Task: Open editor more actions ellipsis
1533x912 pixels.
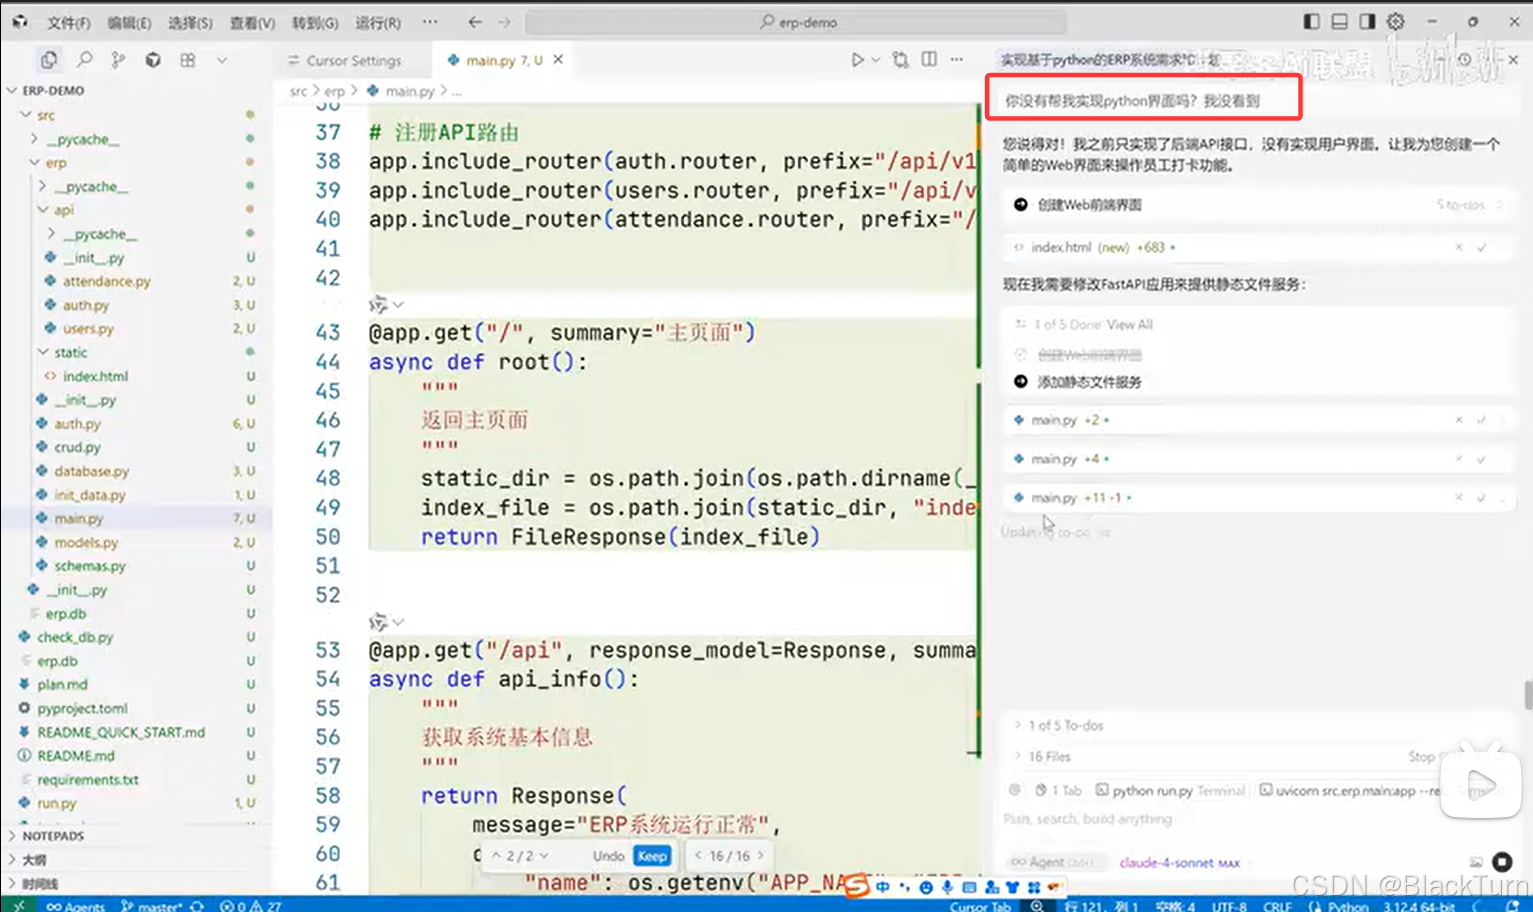Action: coord(957,60)
